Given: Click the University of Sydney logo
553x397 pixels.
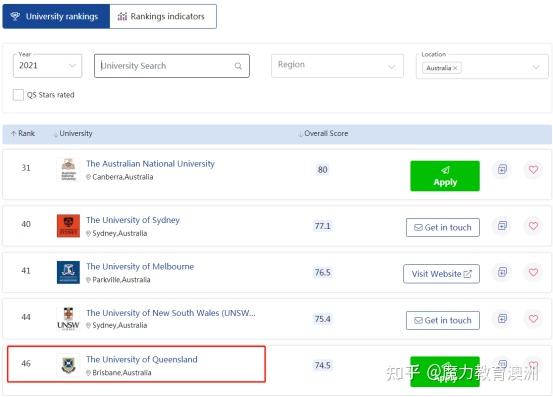Looking at the screenshot, I should coord(68,226).
